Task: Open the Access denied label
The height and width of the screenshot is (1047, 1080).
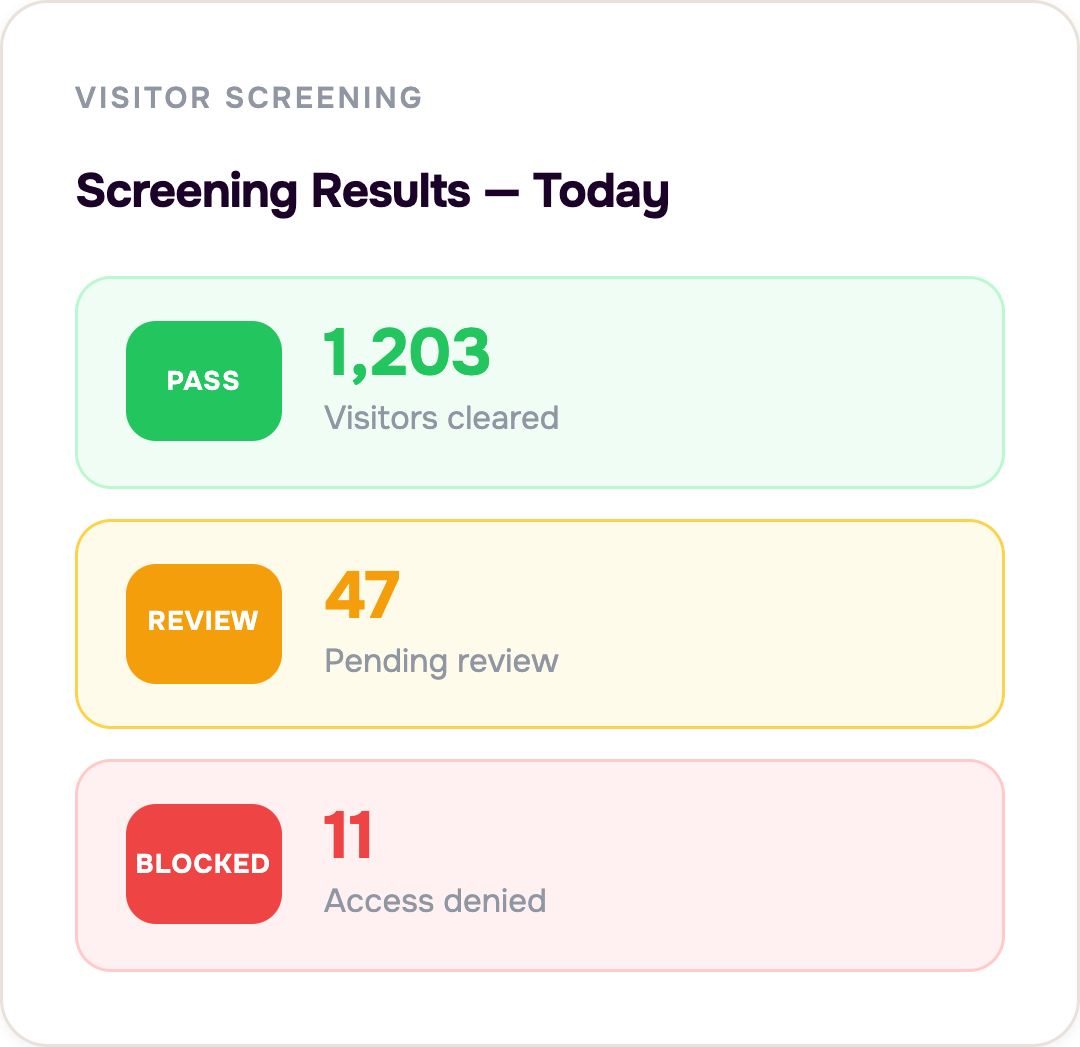Action: click(x=435, y=900)
